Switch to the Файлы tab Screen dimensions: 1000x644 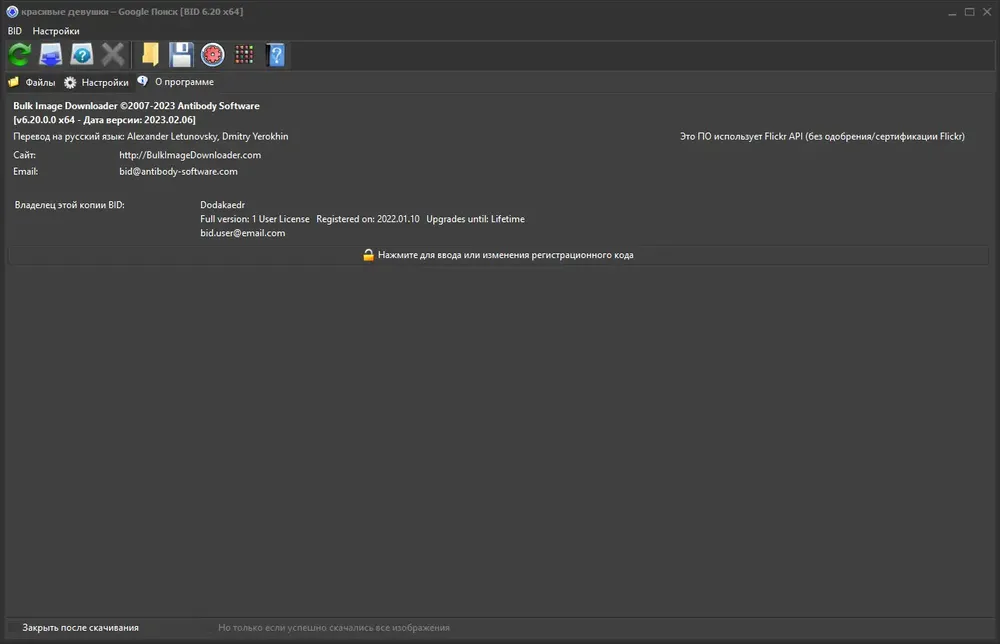tap(33, 82)
